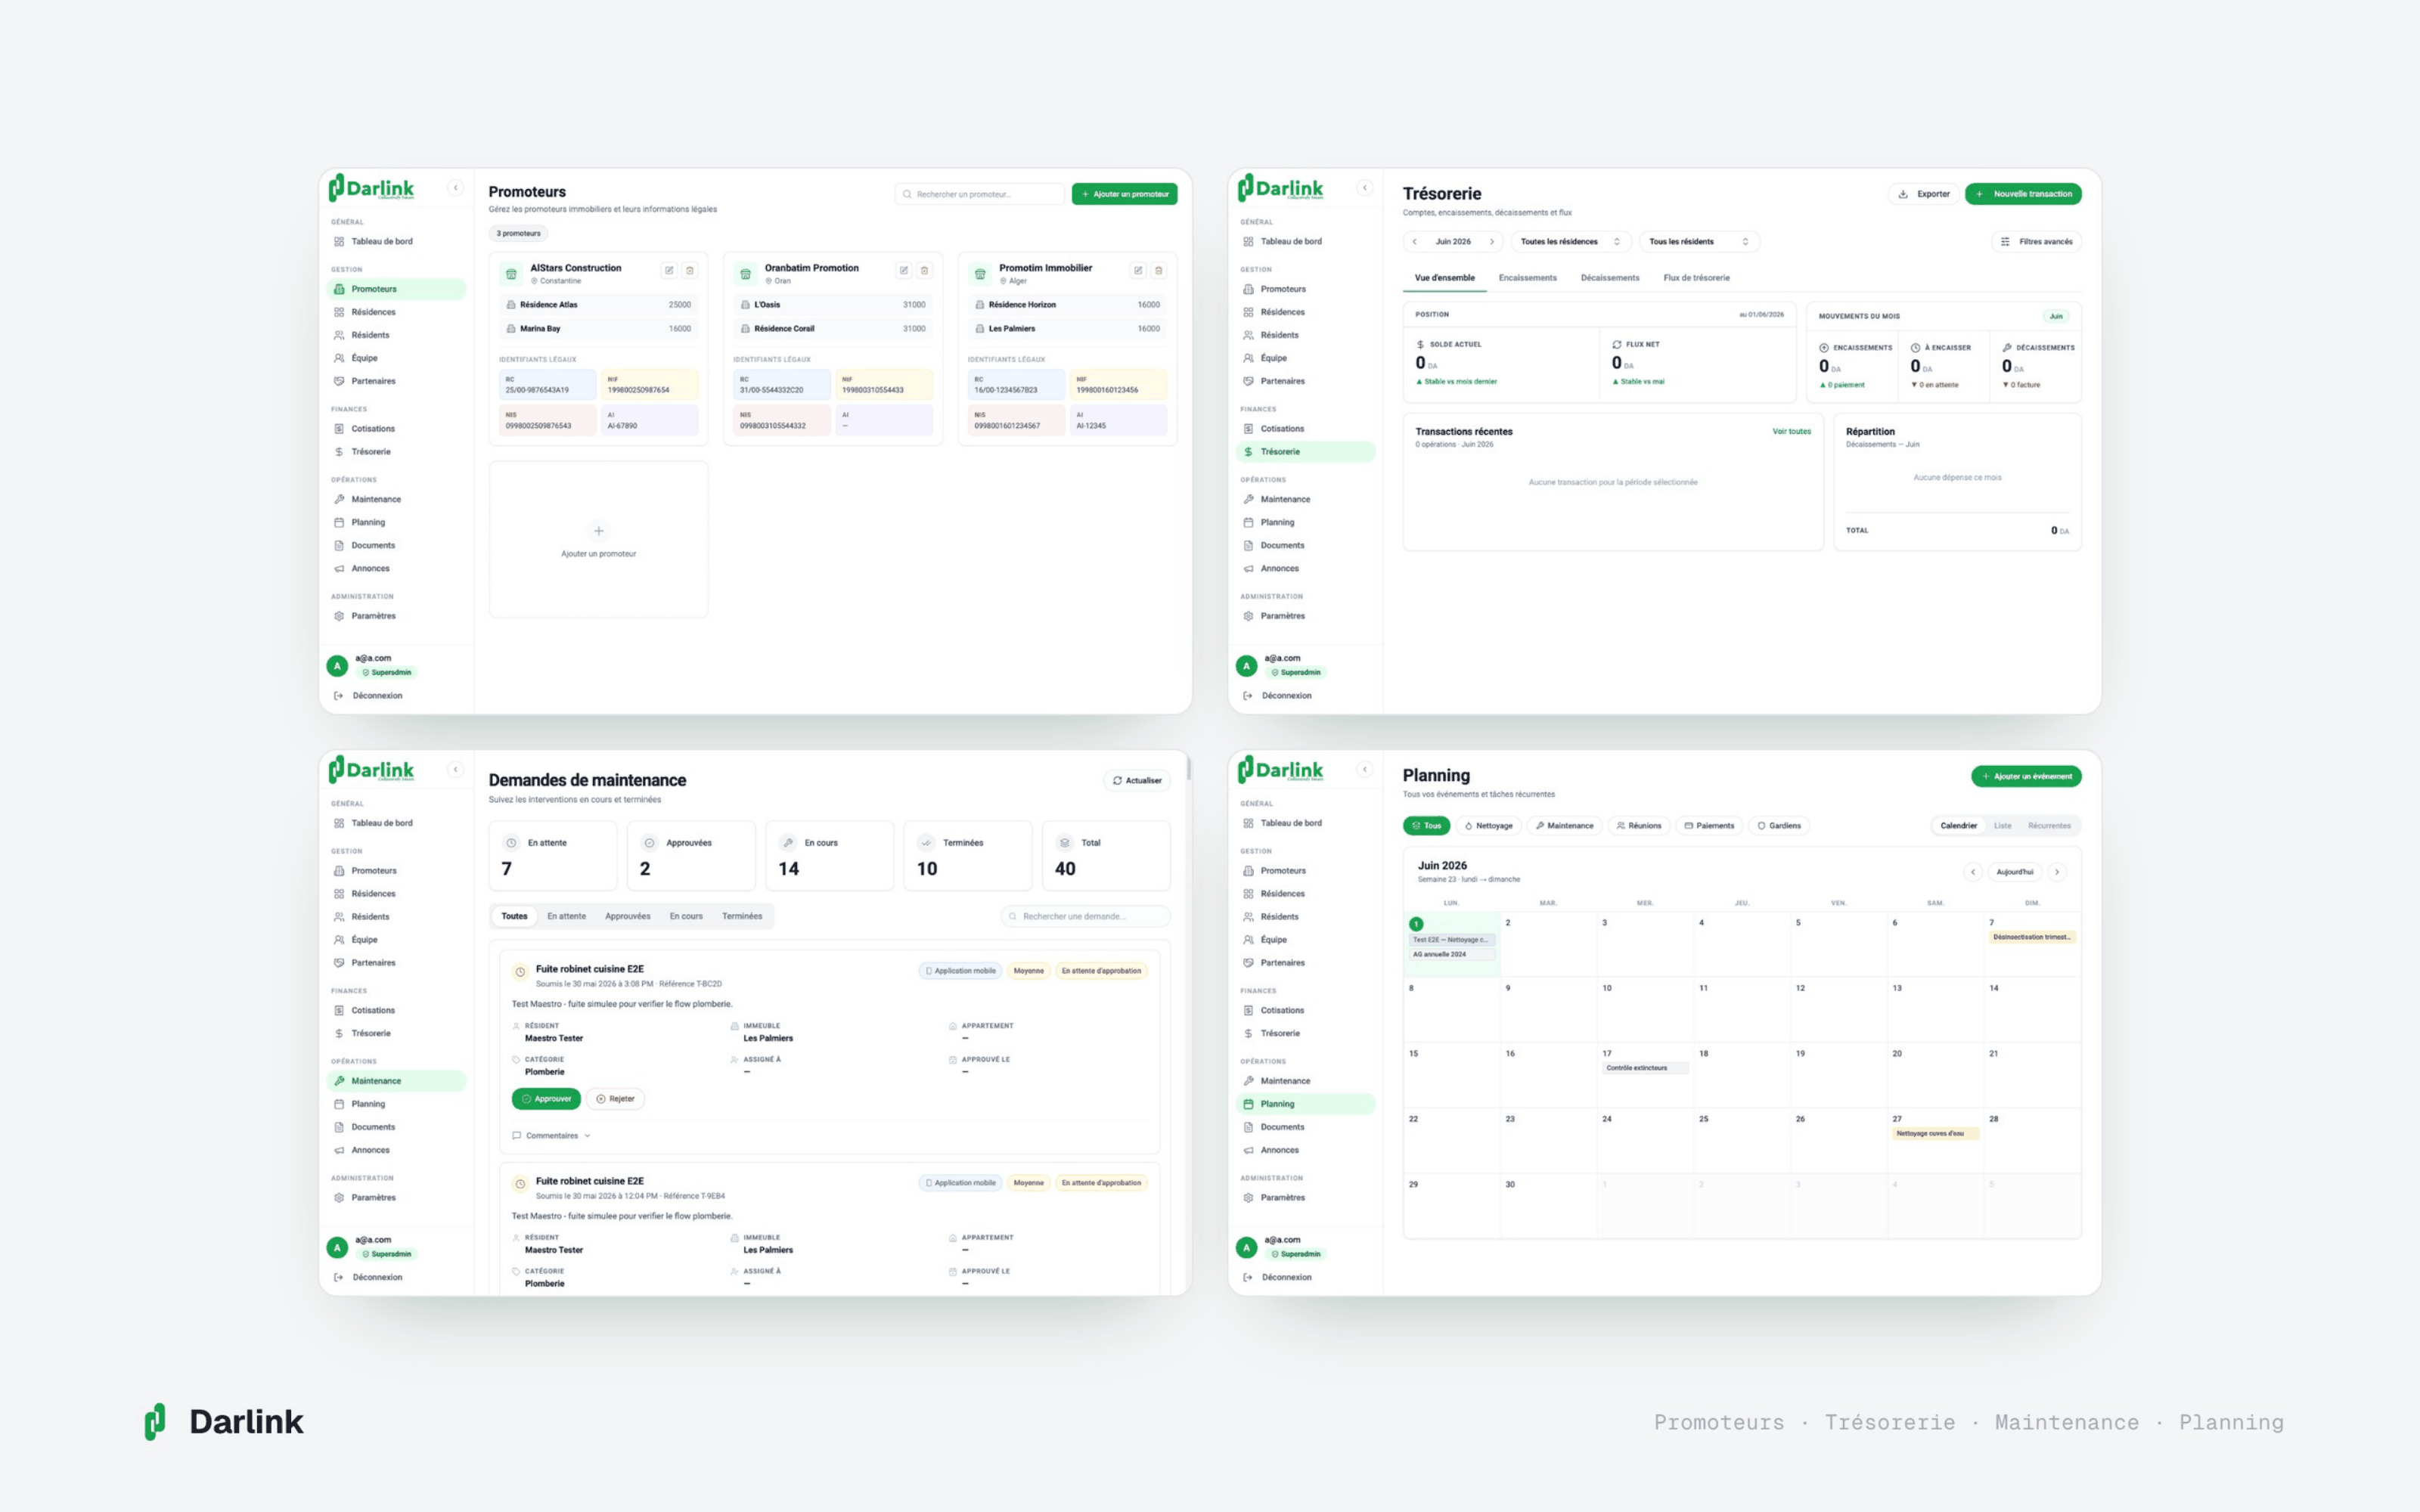Image resolution: width=2420 pixels, height=1512 pixels.
Task: Toggle the Gardiens filter chip in Planning
Action: (x=1779, y=826)
